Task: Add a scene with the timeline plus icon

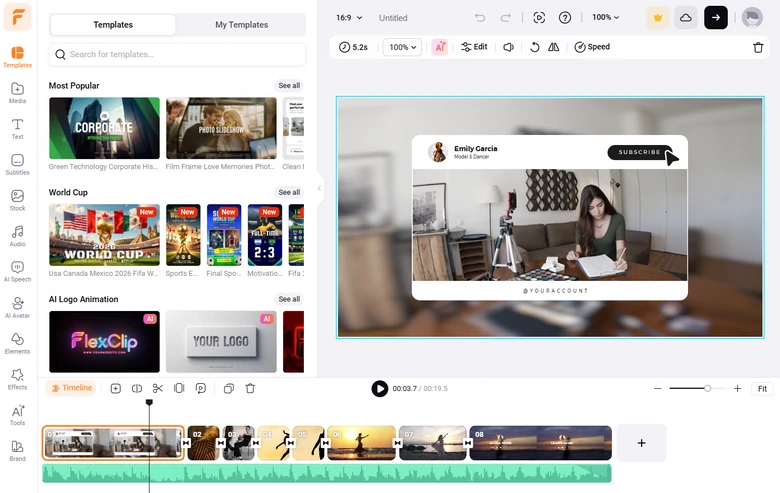Action: pos(115,389)
